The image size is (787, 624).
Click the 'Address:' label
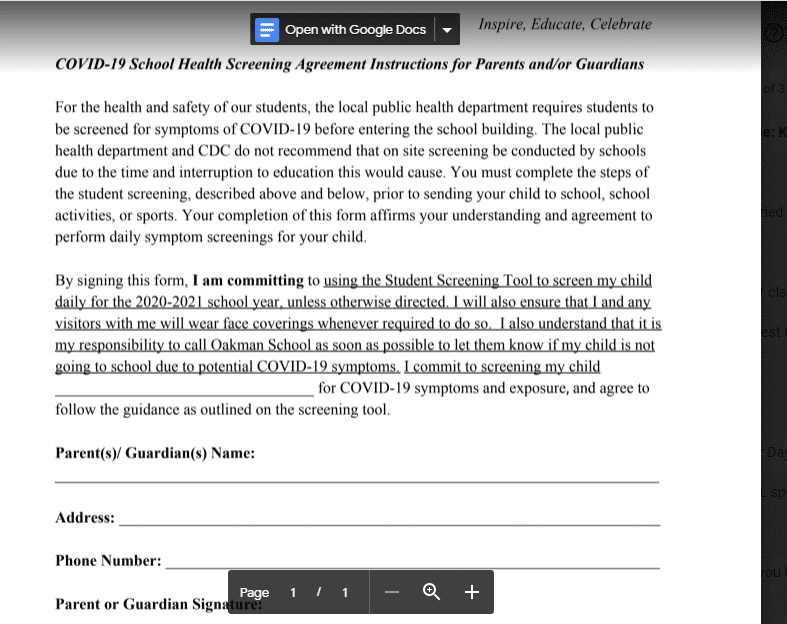click(x=85, y=518)
